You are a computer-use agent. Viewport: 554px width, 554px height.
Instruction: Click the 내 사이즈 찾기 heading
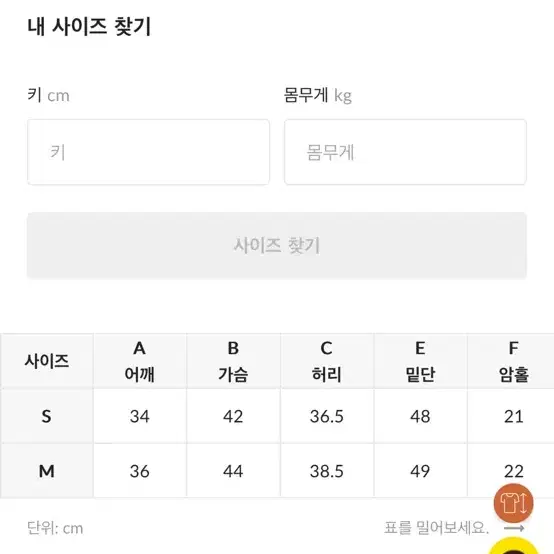click(x=89, y=26)
